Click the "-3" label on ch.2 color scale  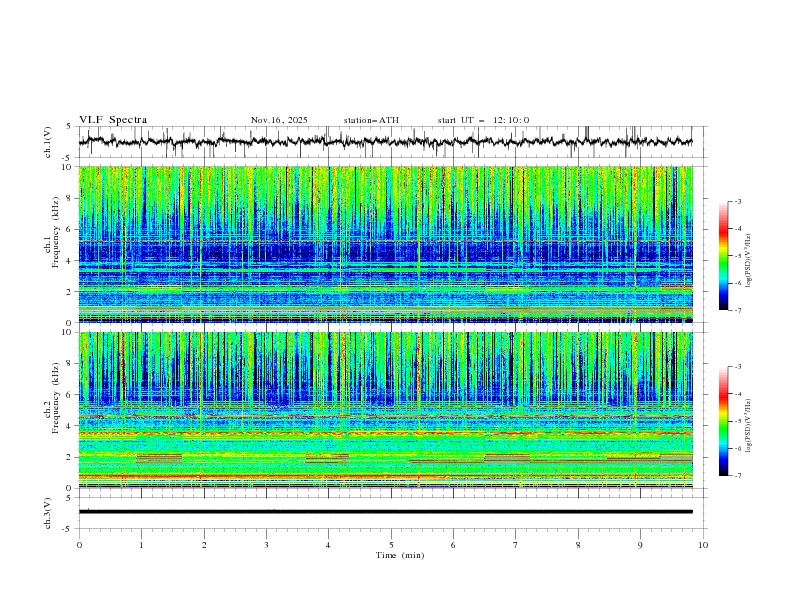[738, 367]
